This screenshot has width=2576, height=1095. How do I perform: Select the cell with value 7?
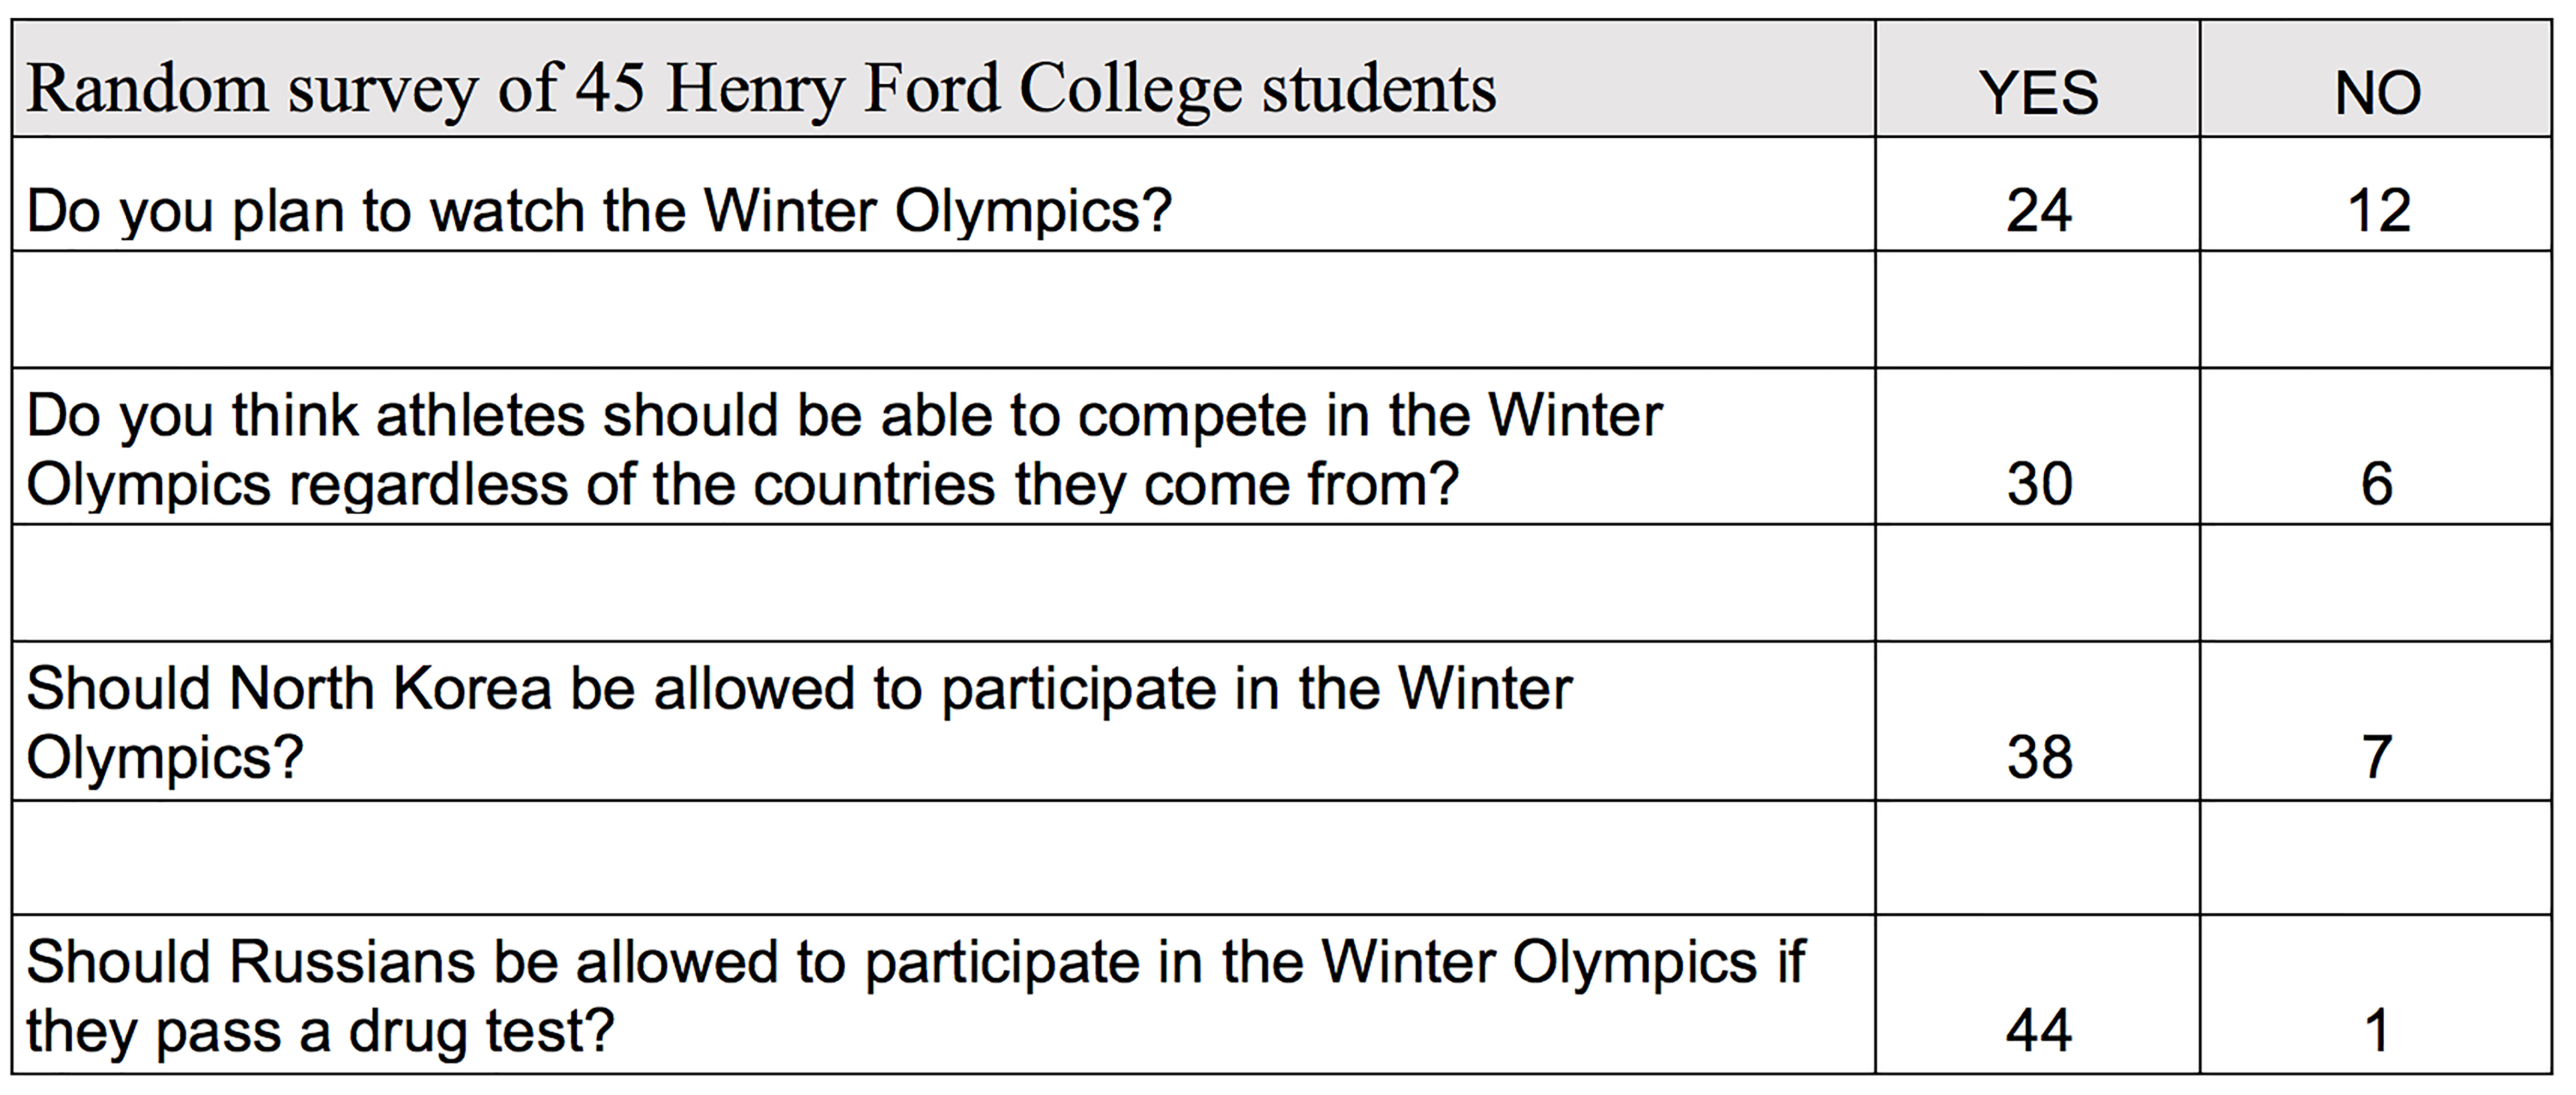click(2377, 720)
